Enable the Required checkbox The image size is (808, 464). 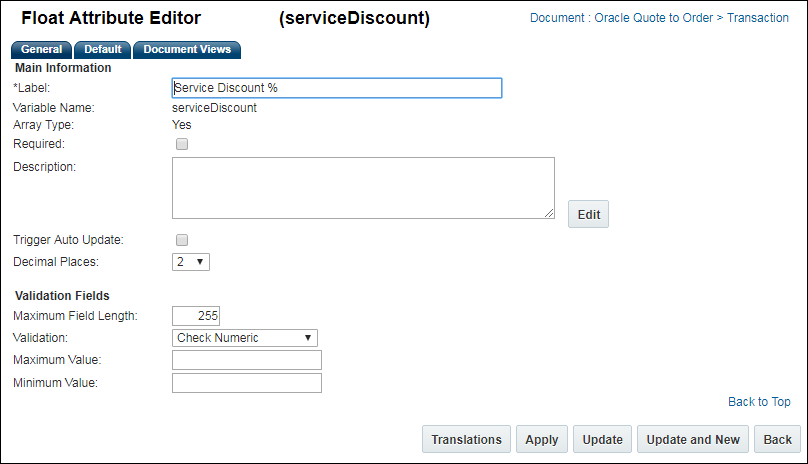pos(182,144)
